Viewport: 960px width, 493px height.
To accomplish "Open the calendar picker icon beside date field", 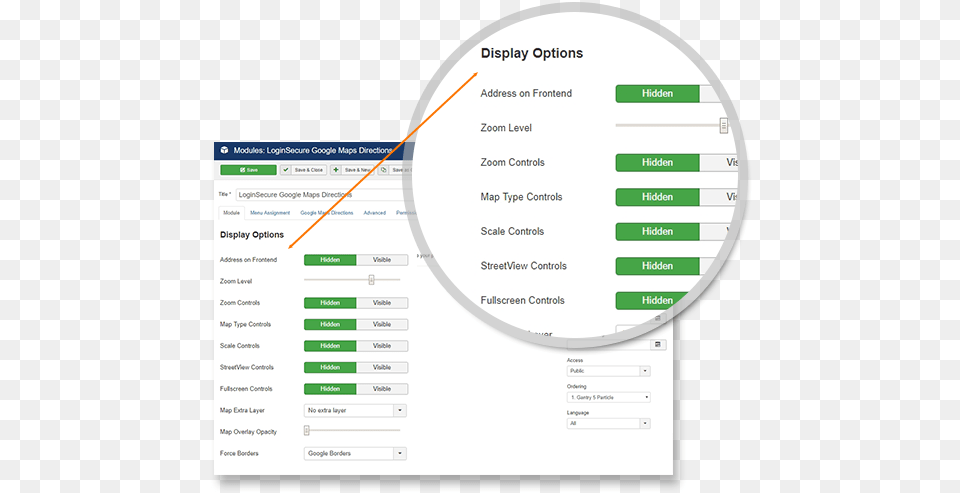I will click(x=658, y=344).
